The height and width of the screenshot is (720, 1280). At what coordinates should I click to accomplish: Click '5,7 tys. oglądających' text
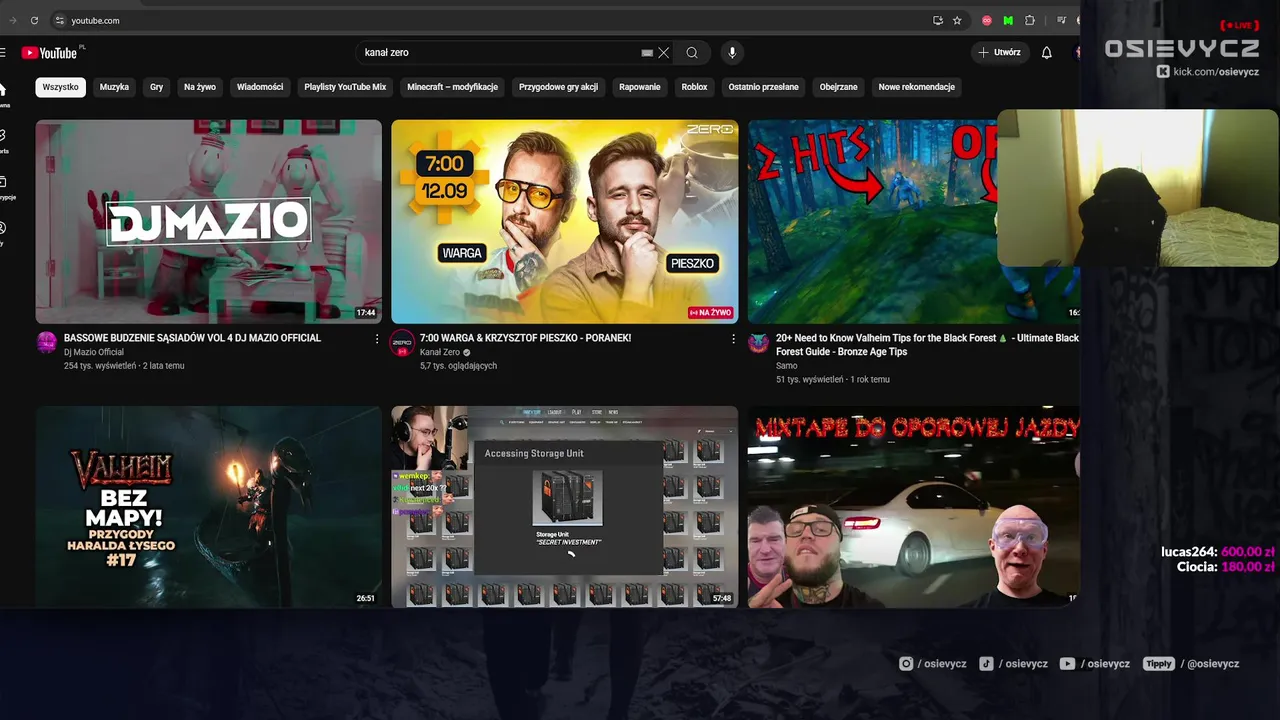458,366
